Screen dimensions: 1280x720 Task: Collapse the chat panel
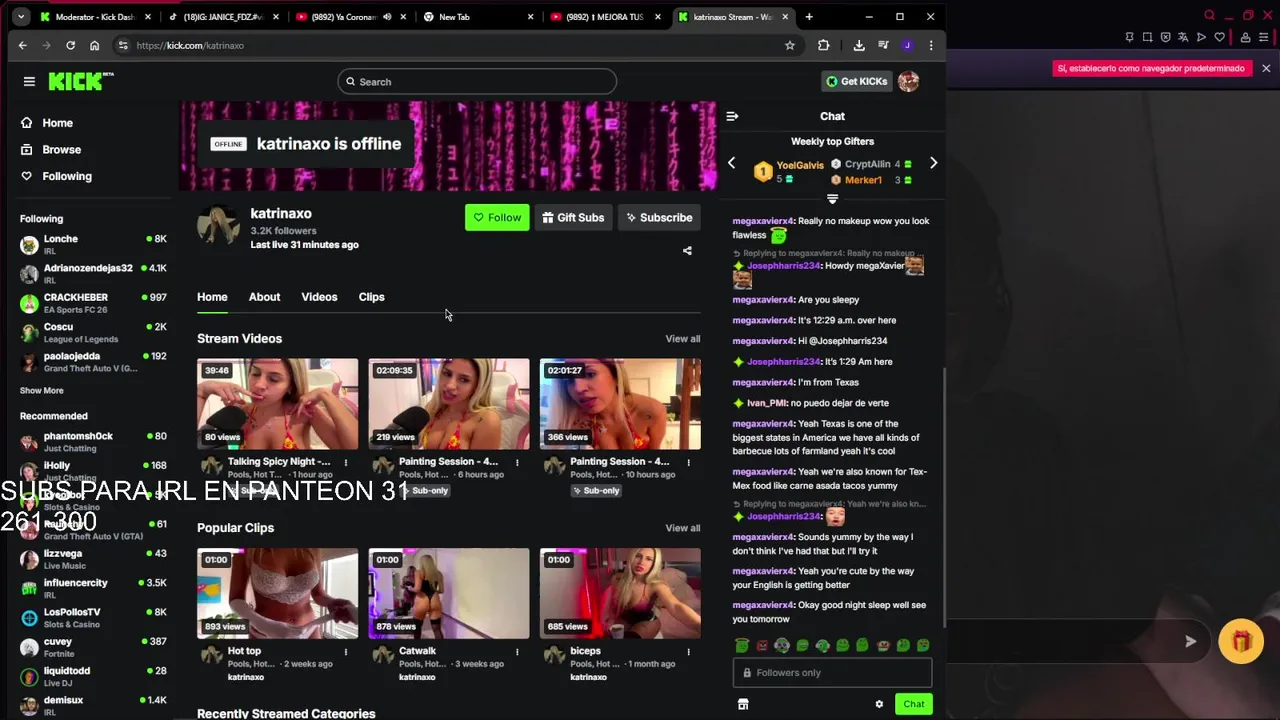(732, 116)
